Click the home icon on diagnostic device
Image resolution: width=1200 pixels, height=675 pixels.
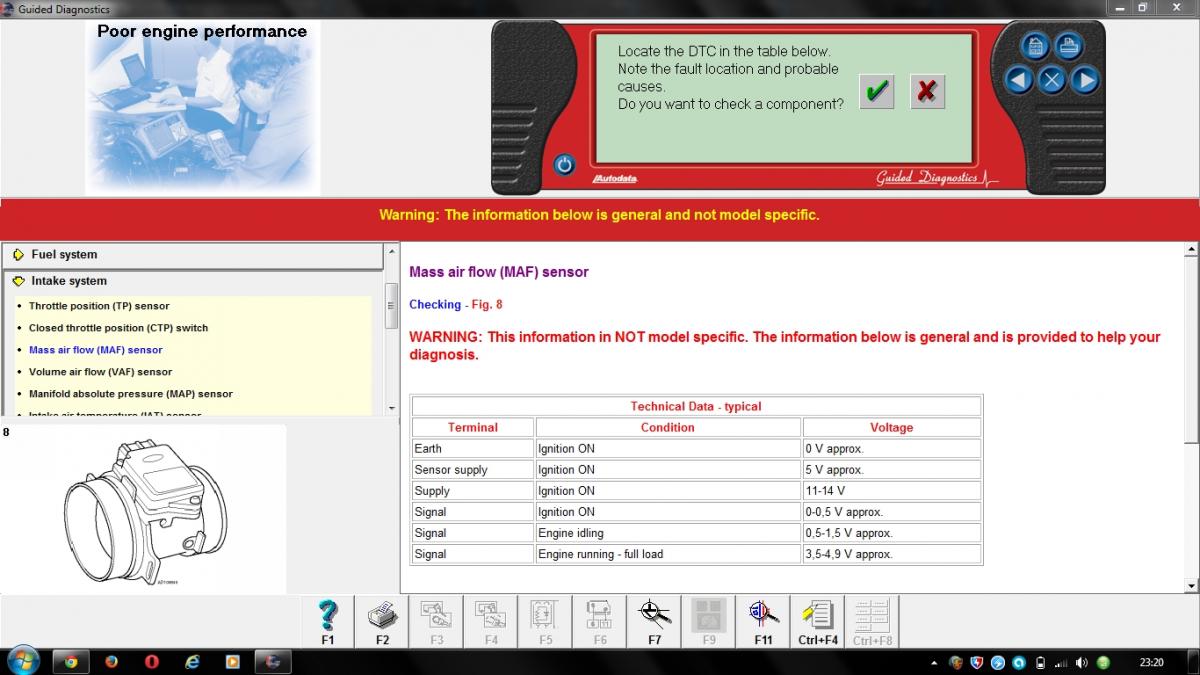1035,47
